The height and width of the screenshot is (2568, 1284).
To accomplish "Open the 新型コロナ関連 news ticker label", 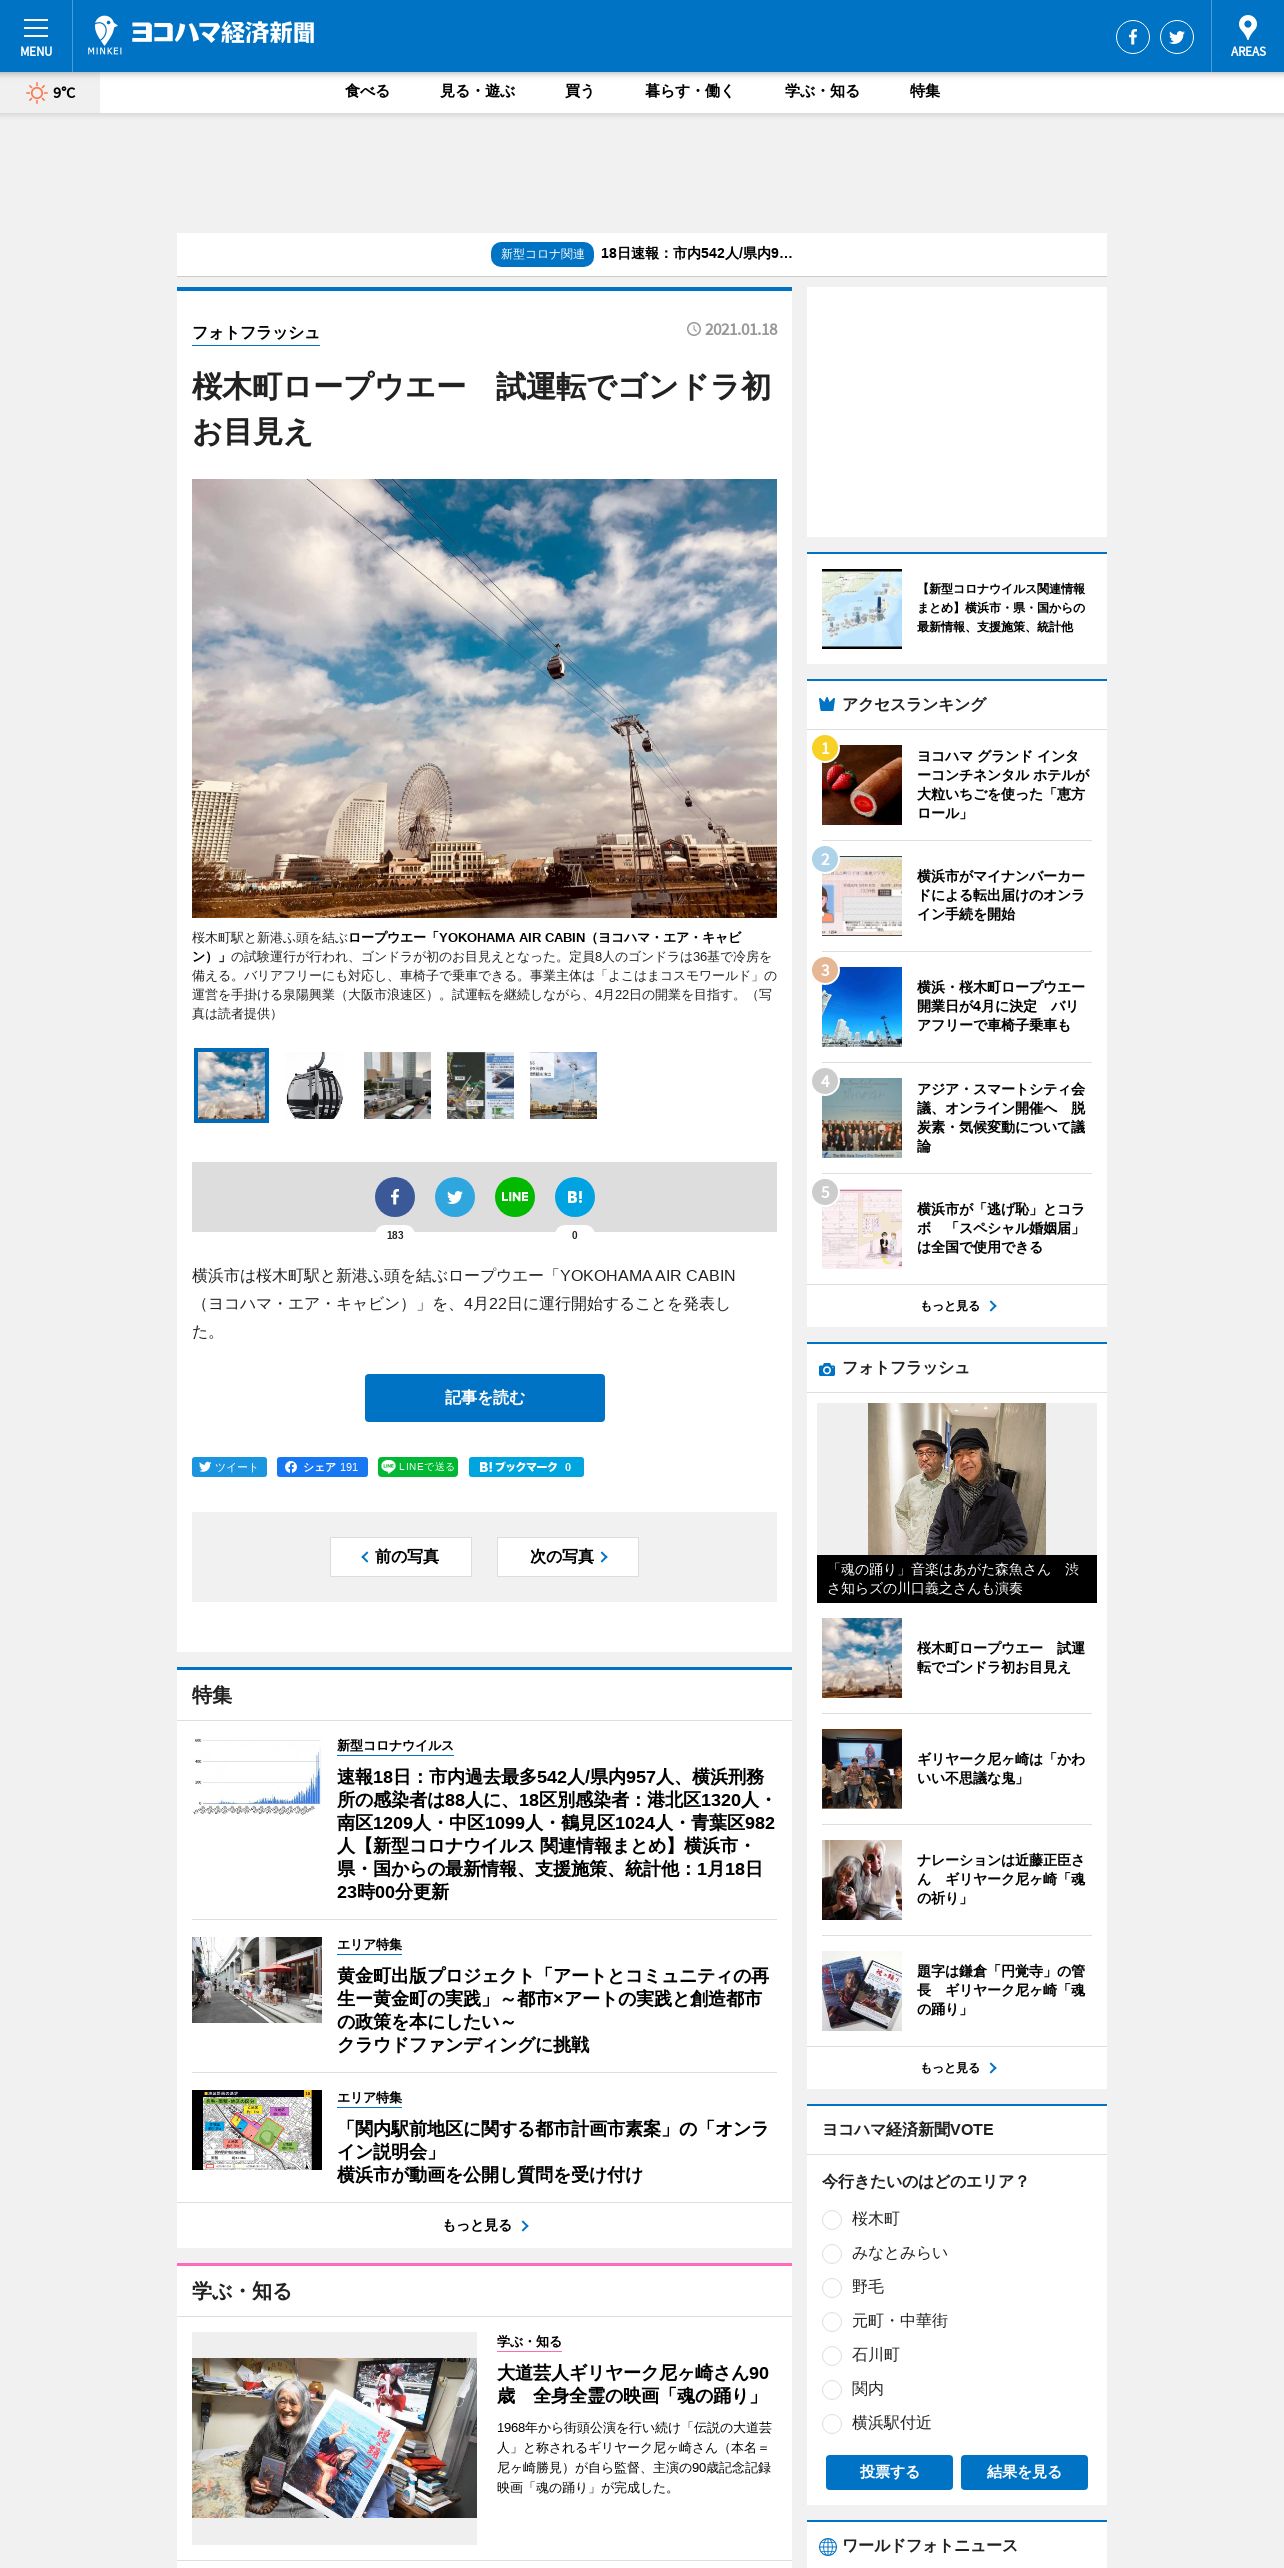I will [542, 254].
